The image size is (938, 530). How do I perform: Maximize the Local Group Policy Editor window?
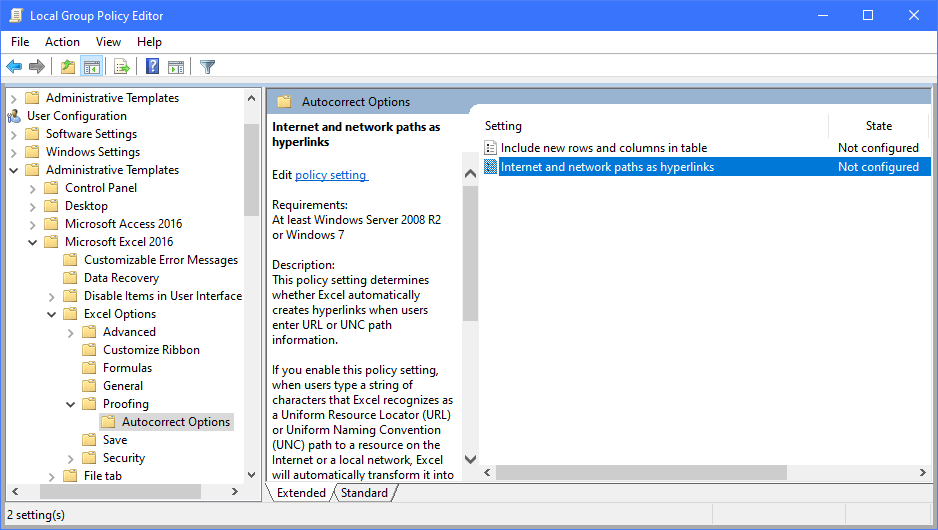tap(868, 16)
